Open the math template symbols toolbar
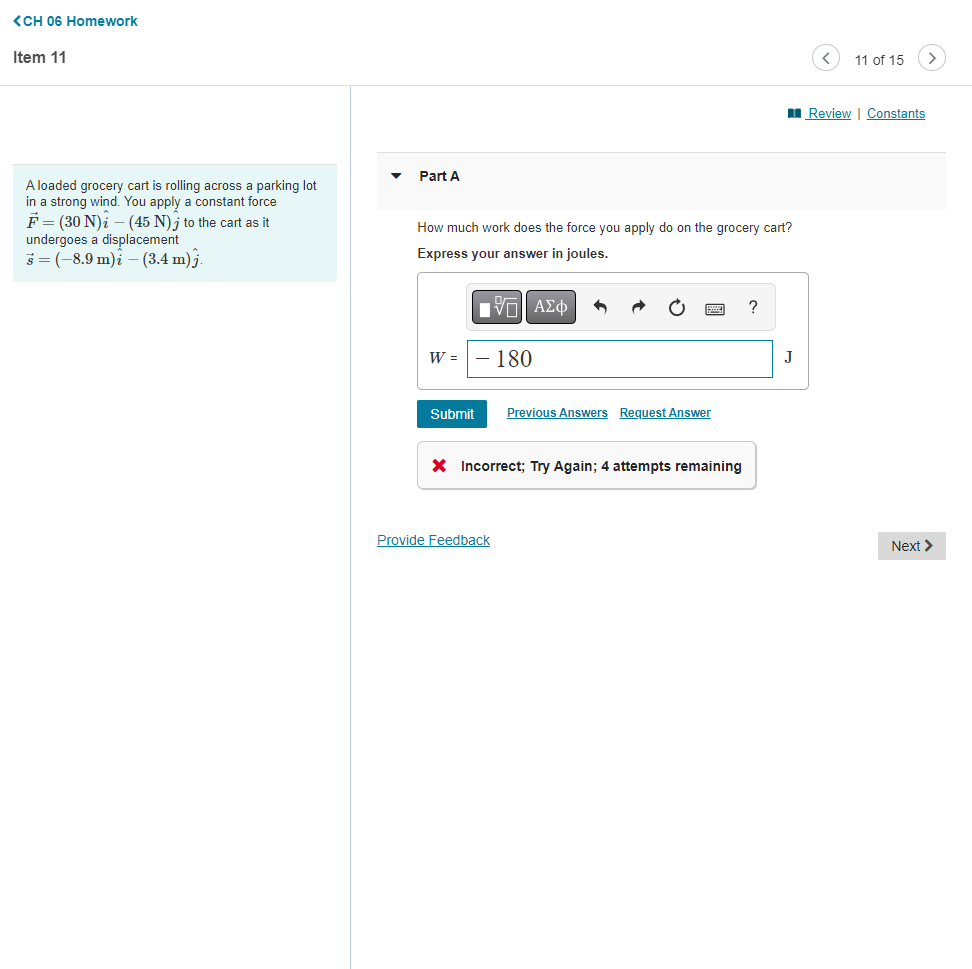 point(496,307)
